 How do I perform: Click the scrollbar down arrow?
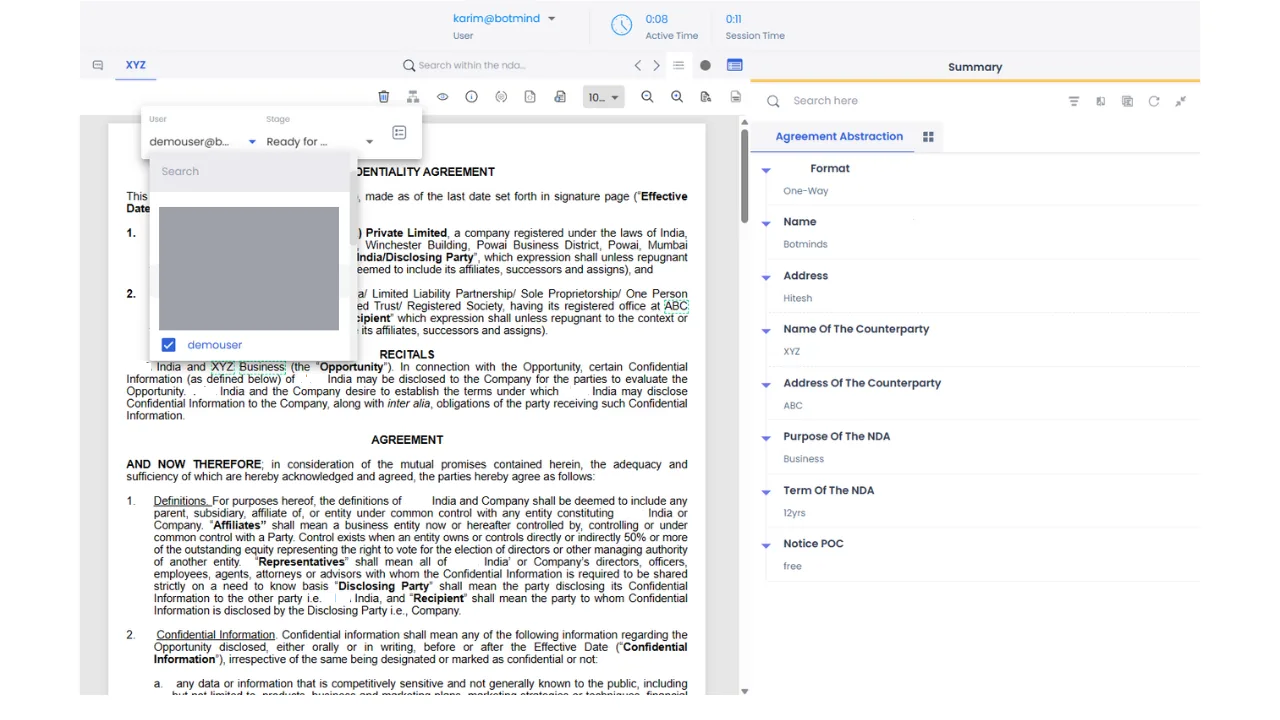tap(744, 691)
